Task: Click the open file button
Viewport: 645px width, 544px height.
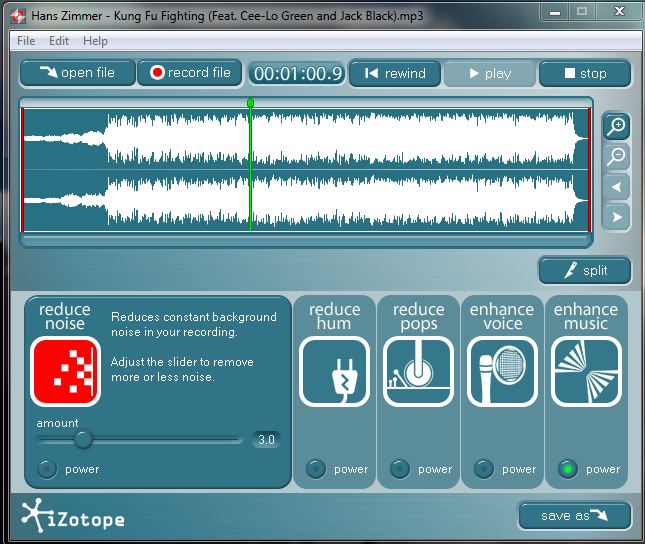Action: click(78, 73)
